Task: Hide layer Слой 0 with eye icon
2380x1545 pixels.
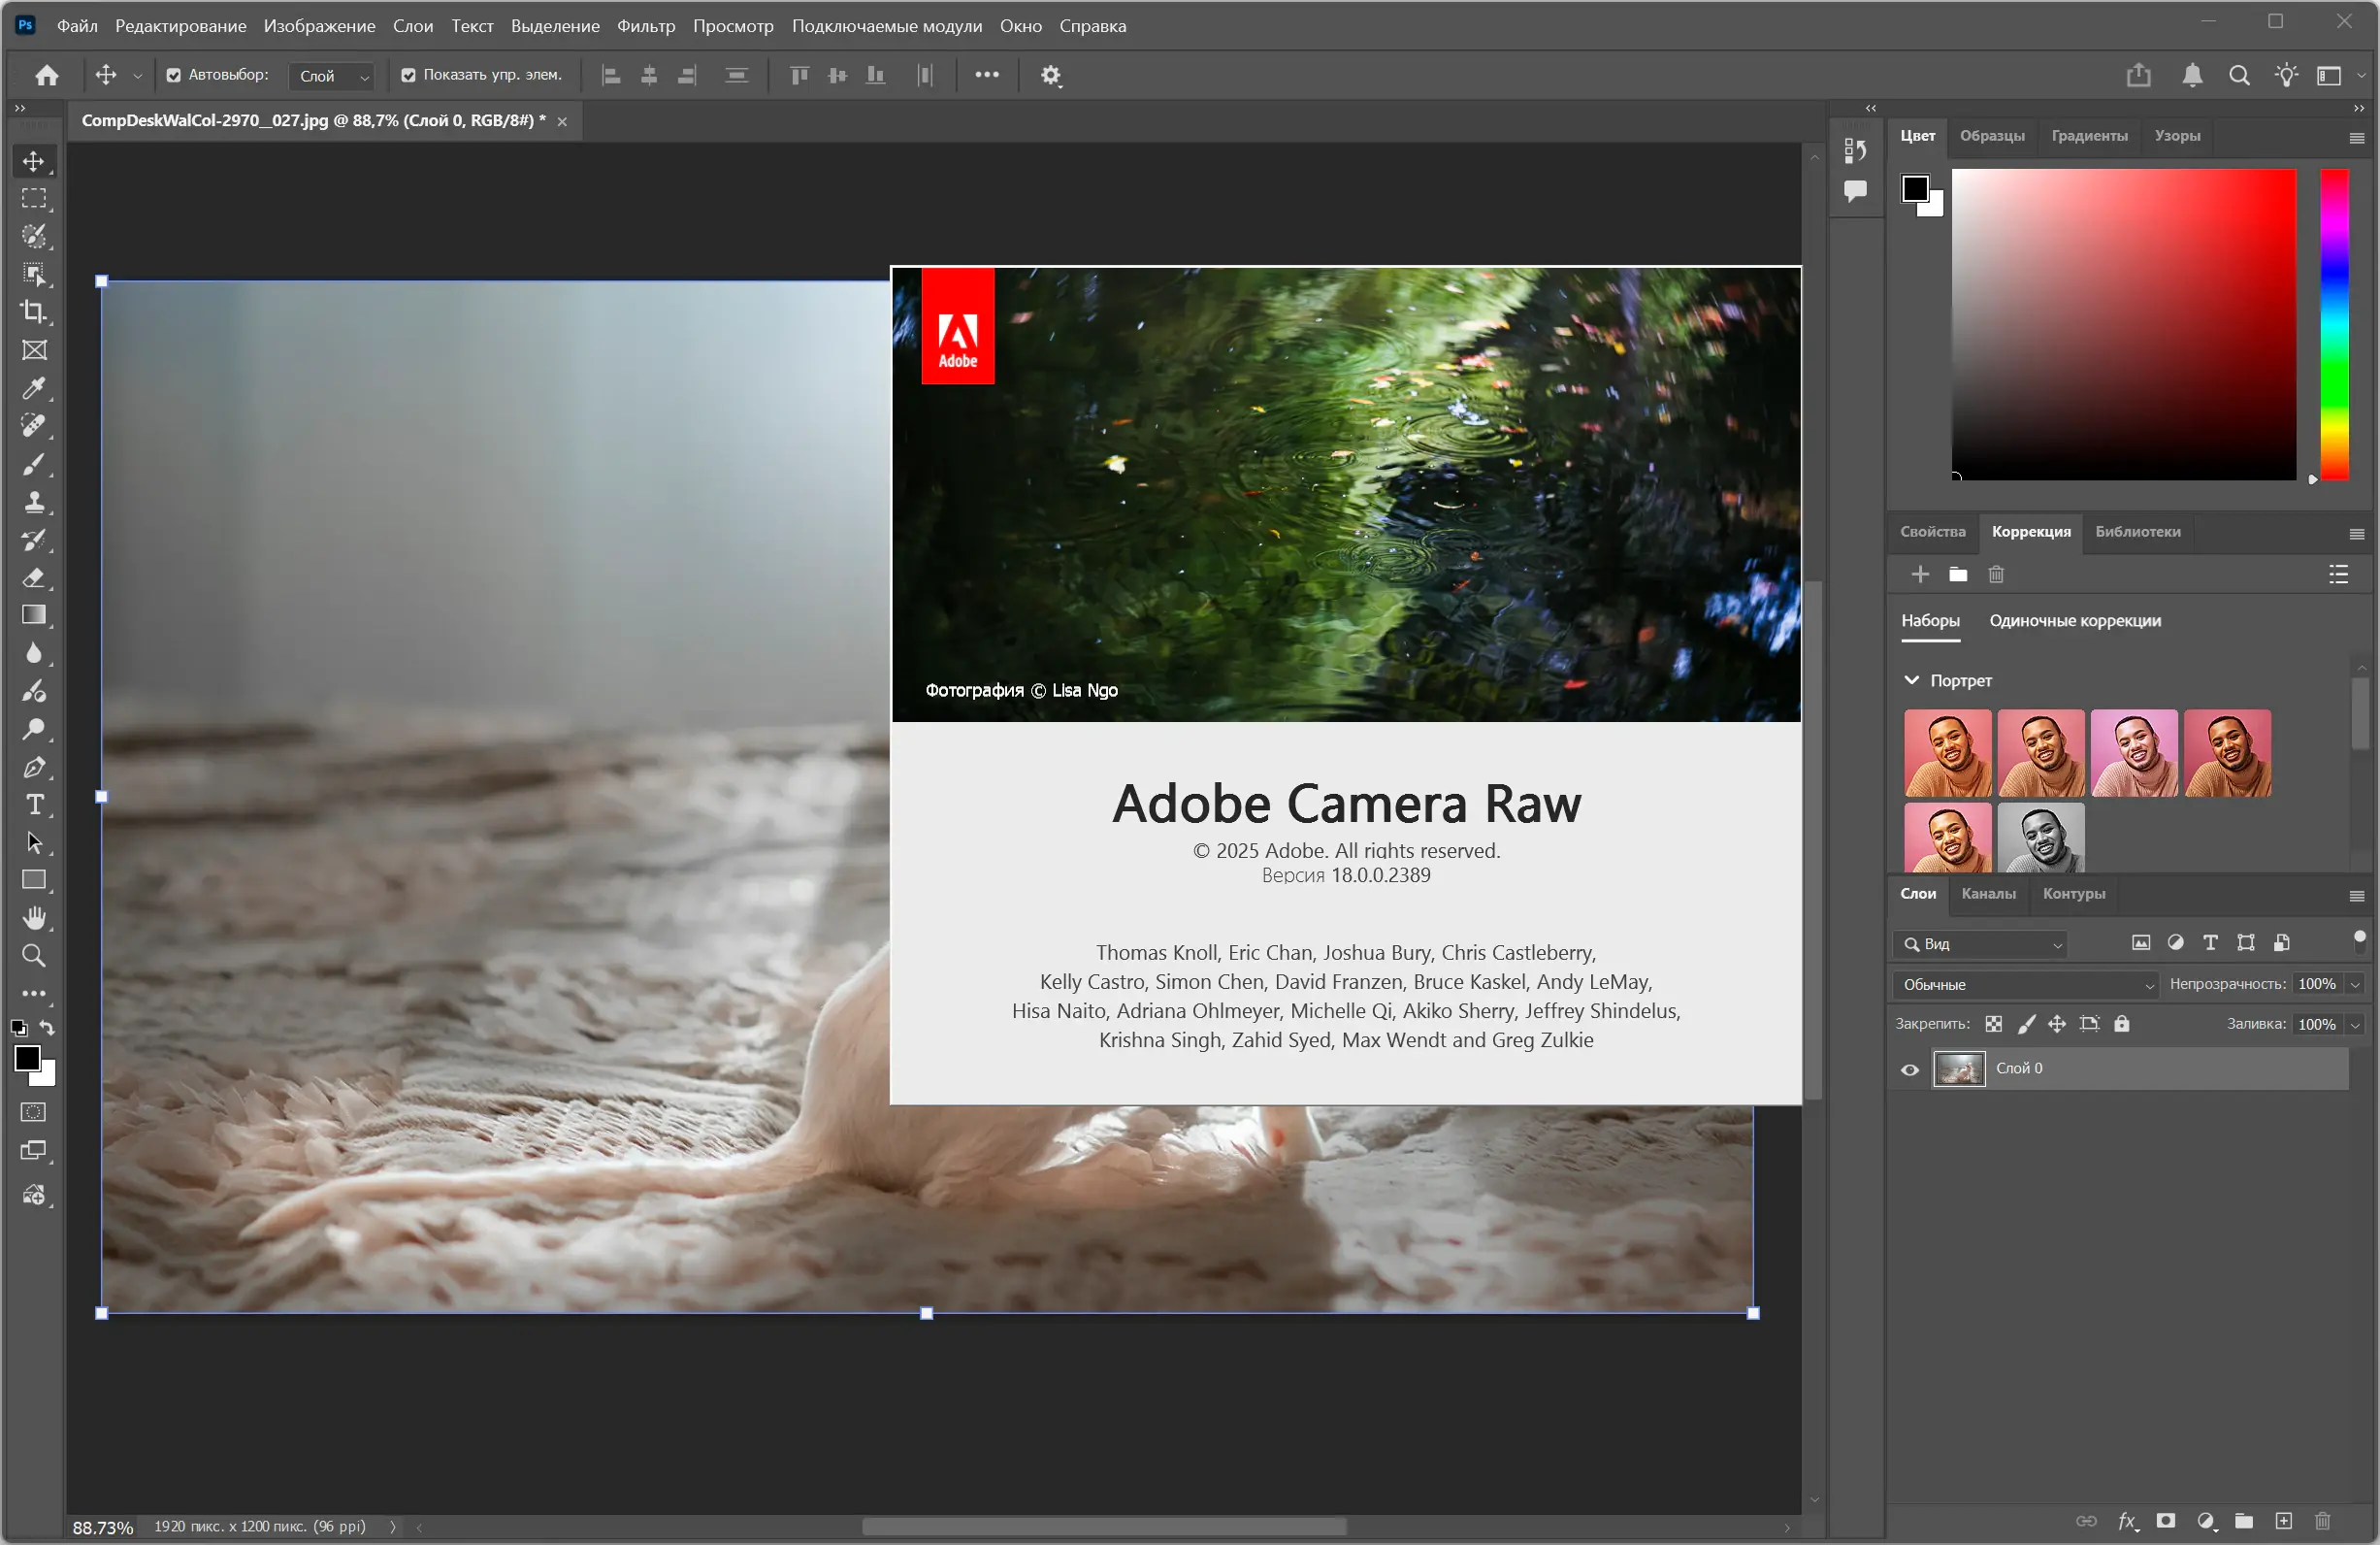Action: (x=1909, y=1069)
